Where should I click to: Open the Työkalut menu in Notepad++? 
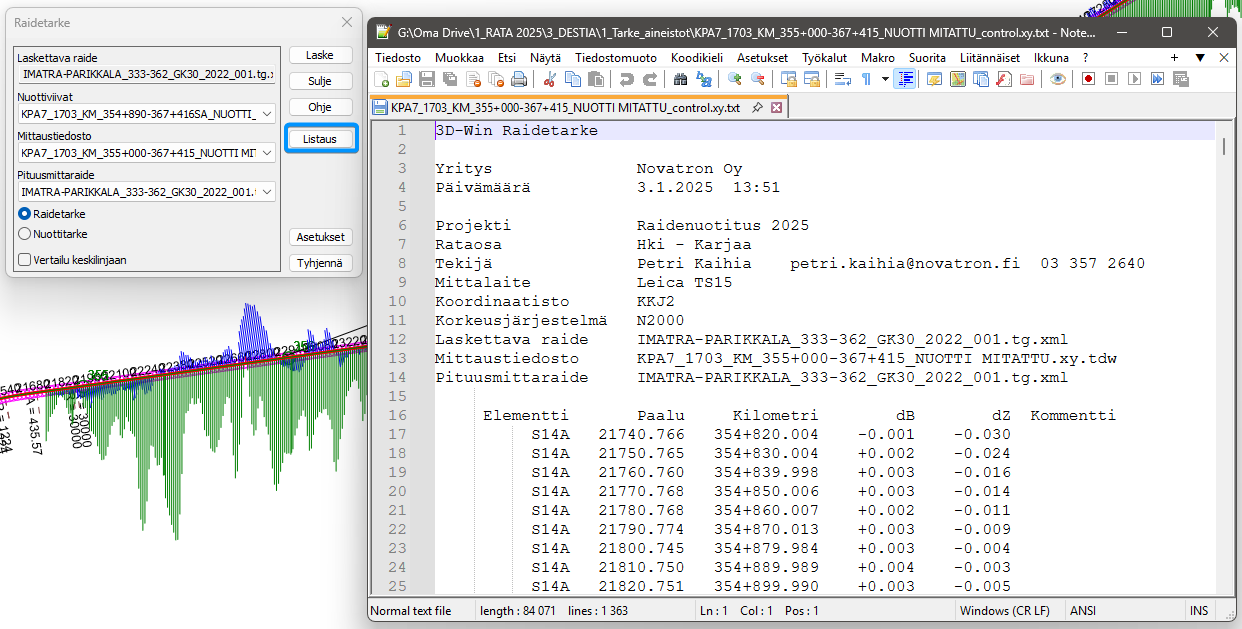[x=824, y=58]
